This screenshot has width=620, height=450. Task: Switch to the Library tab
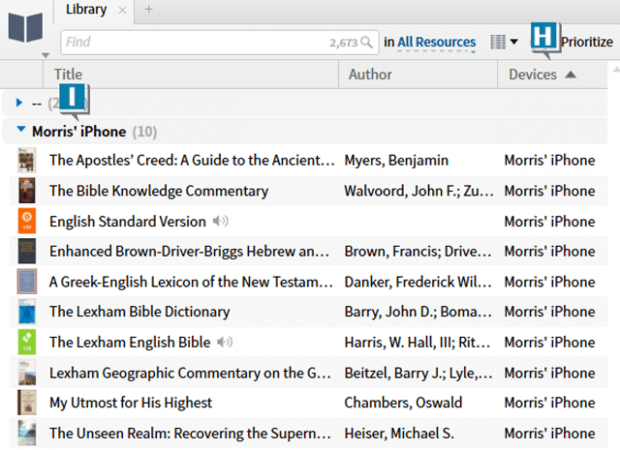(x=85, y=10)
